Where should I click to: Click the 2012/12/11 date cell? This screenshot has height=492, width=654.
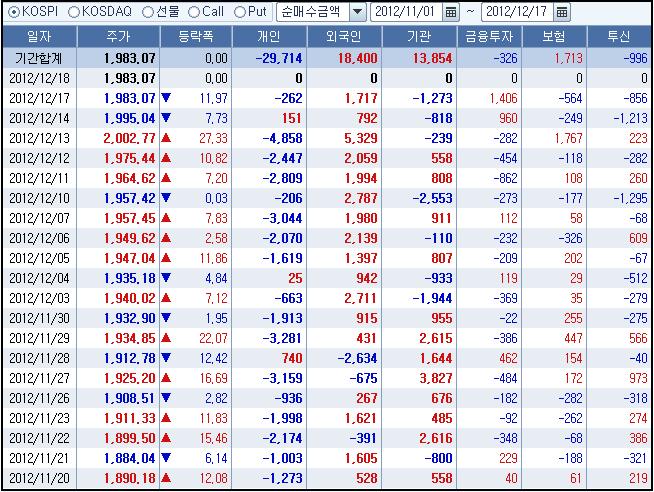point(40,178)
